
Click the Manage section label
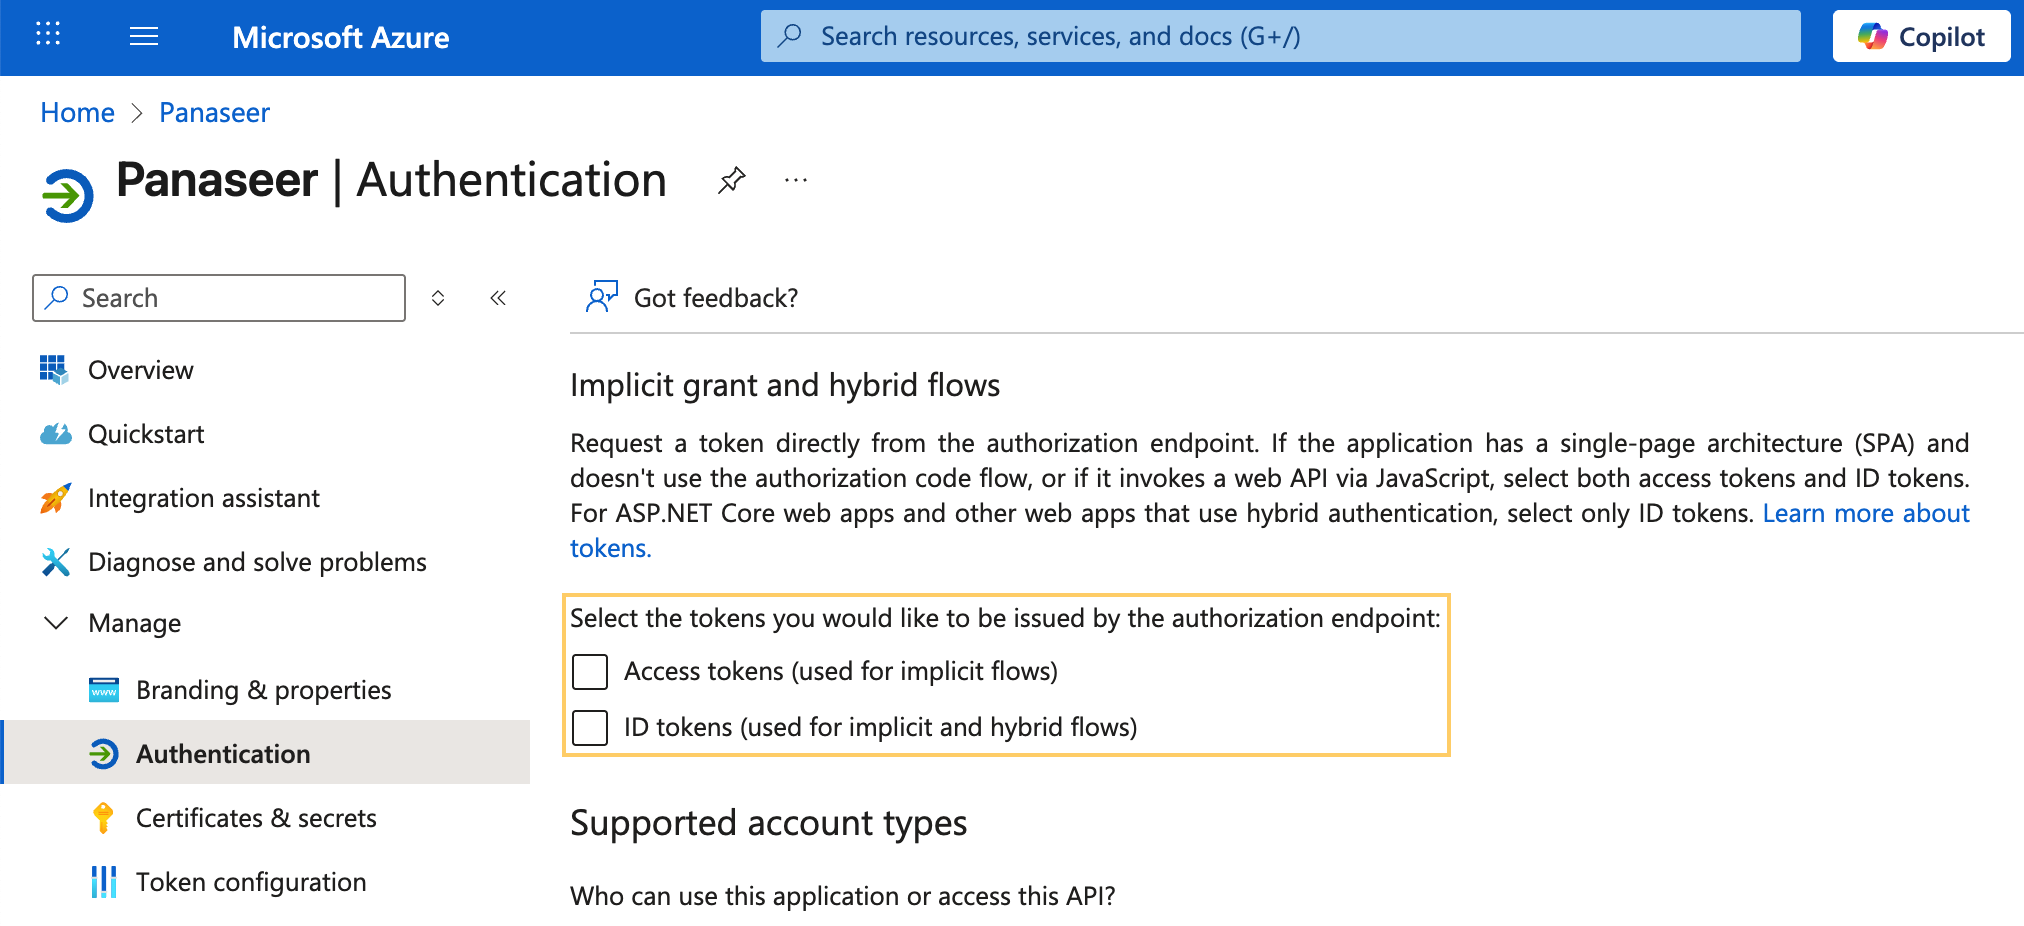[x=134, y=623]
